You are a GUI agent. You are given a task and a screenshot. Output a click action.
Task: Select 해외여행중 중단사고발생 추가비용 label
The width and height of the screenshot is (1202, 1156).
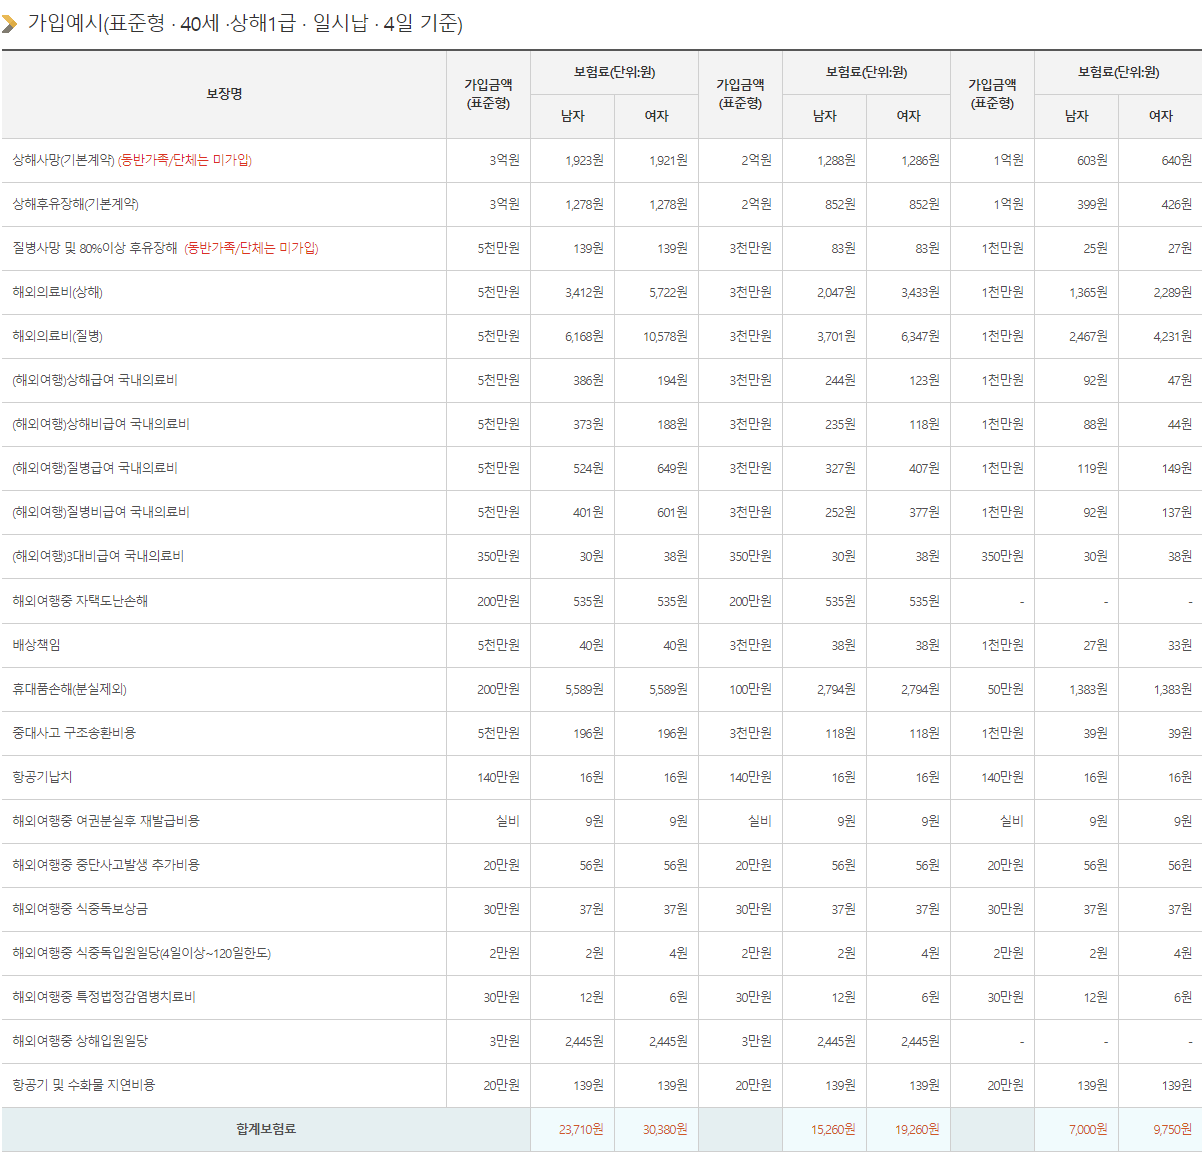pos(106,865)
